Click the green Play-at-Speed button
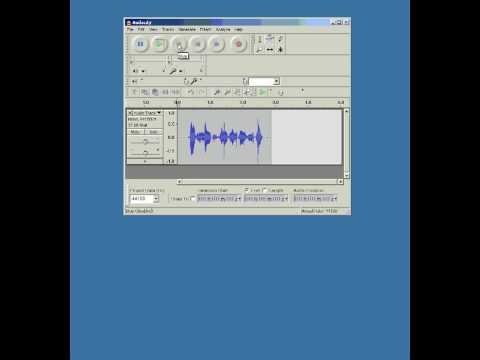 [x=263, y=92]
